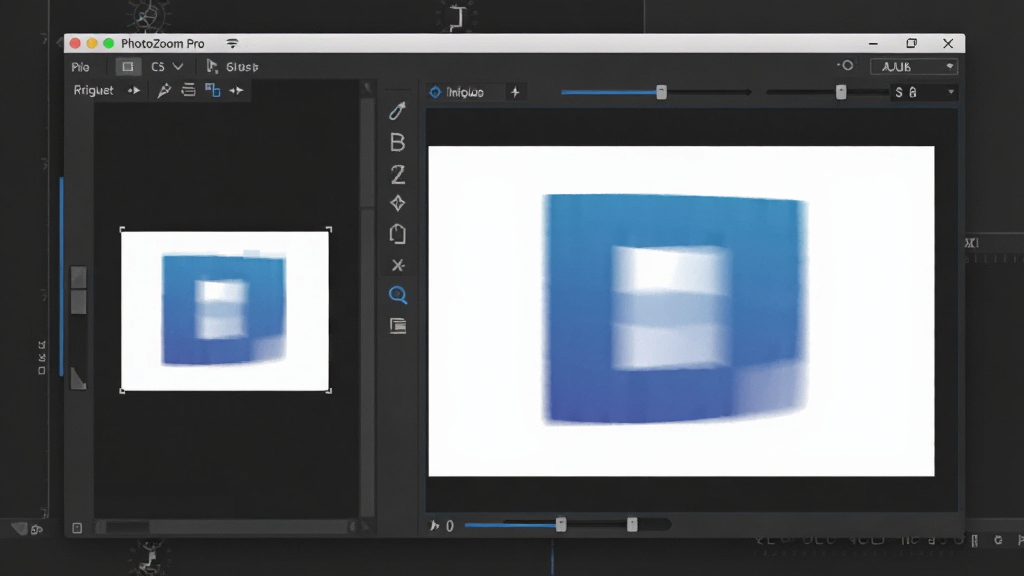1024x576 pixels.
Task: Click the circle icon left of AJUB dropdown
Action: point(846,66)
